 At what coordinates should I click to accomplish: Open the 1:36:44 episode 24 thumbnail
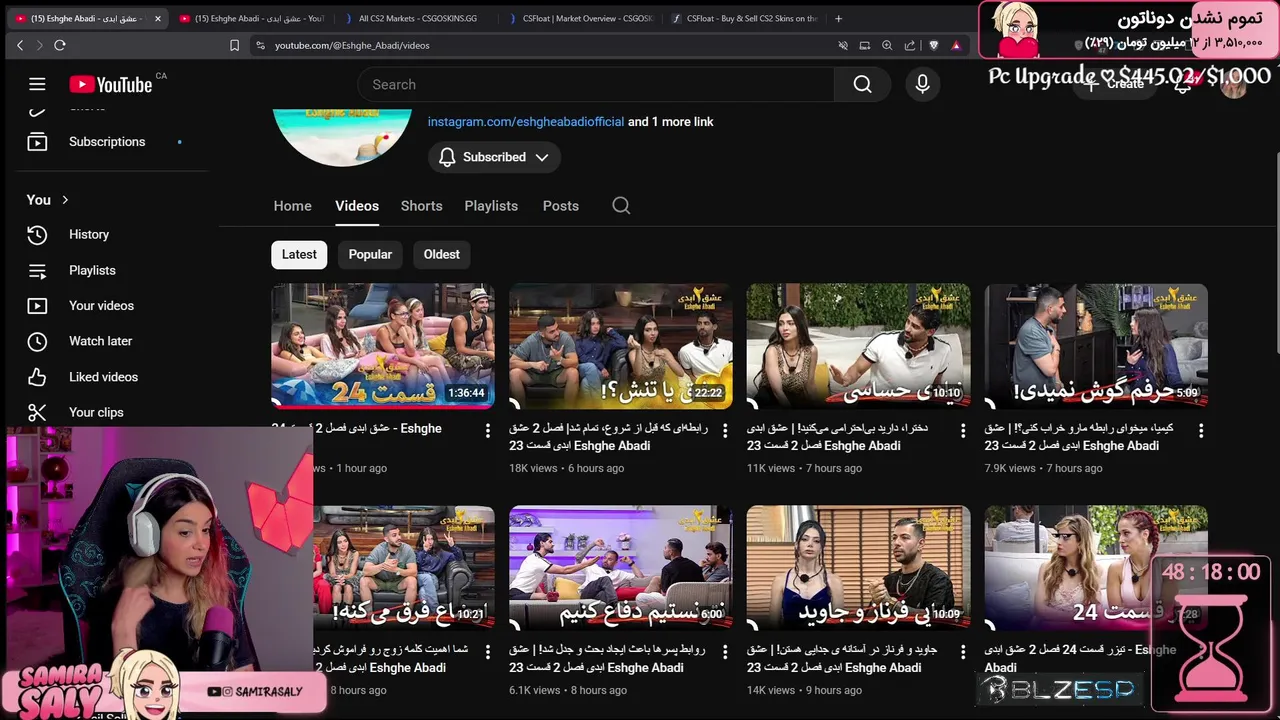point(383,346)
